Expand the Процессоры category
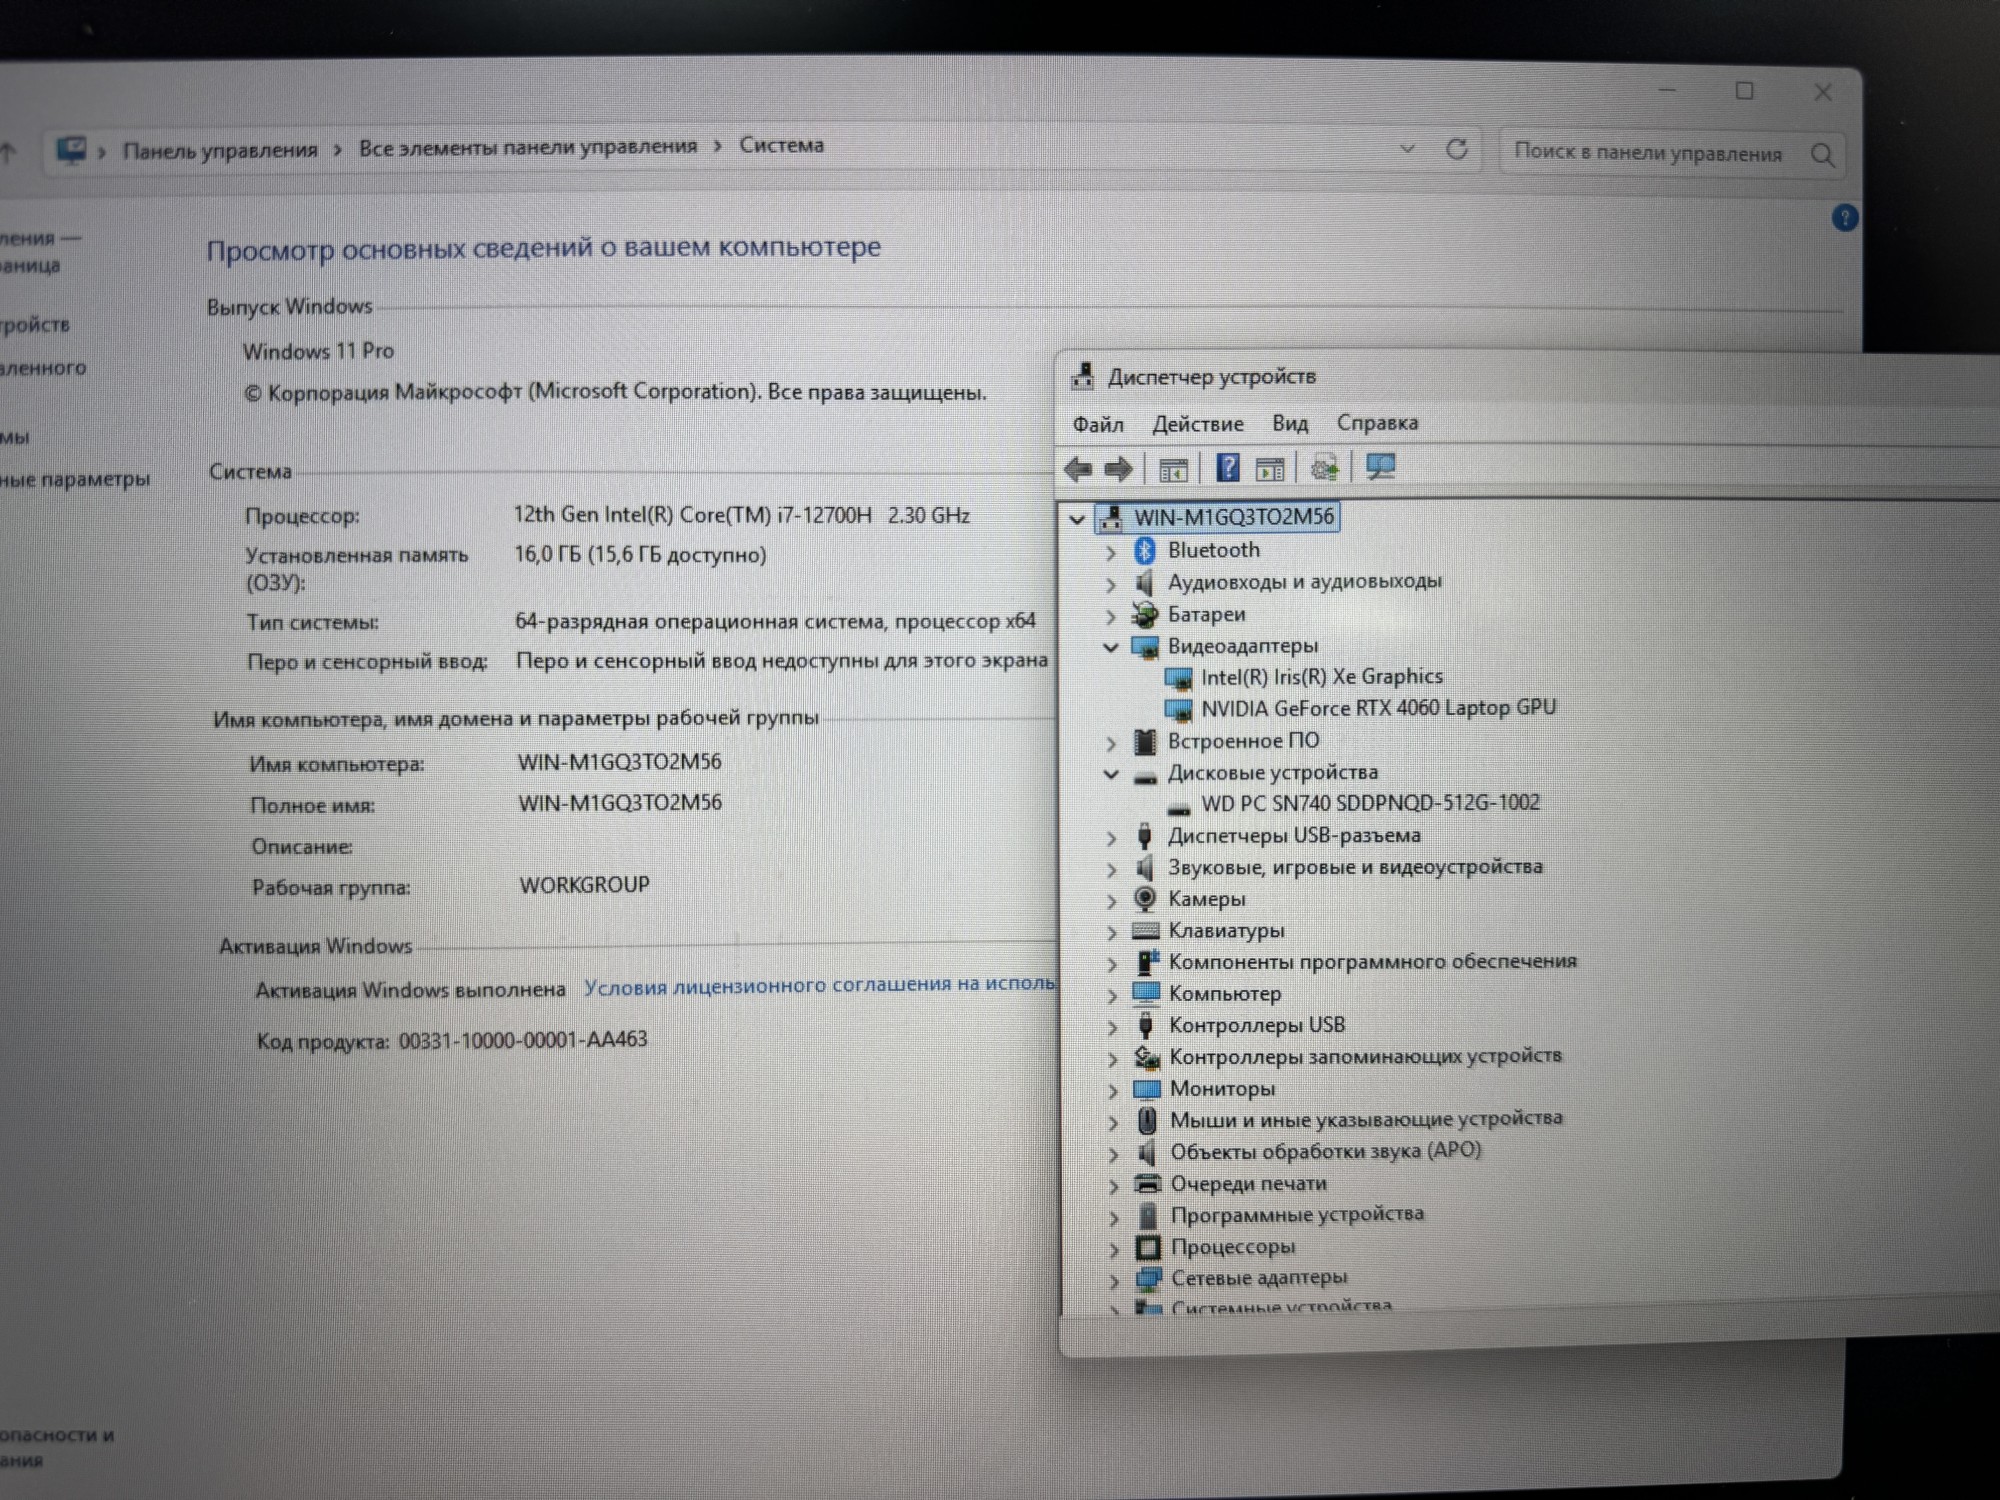This screenshot has height=1500, width=2000. tap(1114, 1248)
